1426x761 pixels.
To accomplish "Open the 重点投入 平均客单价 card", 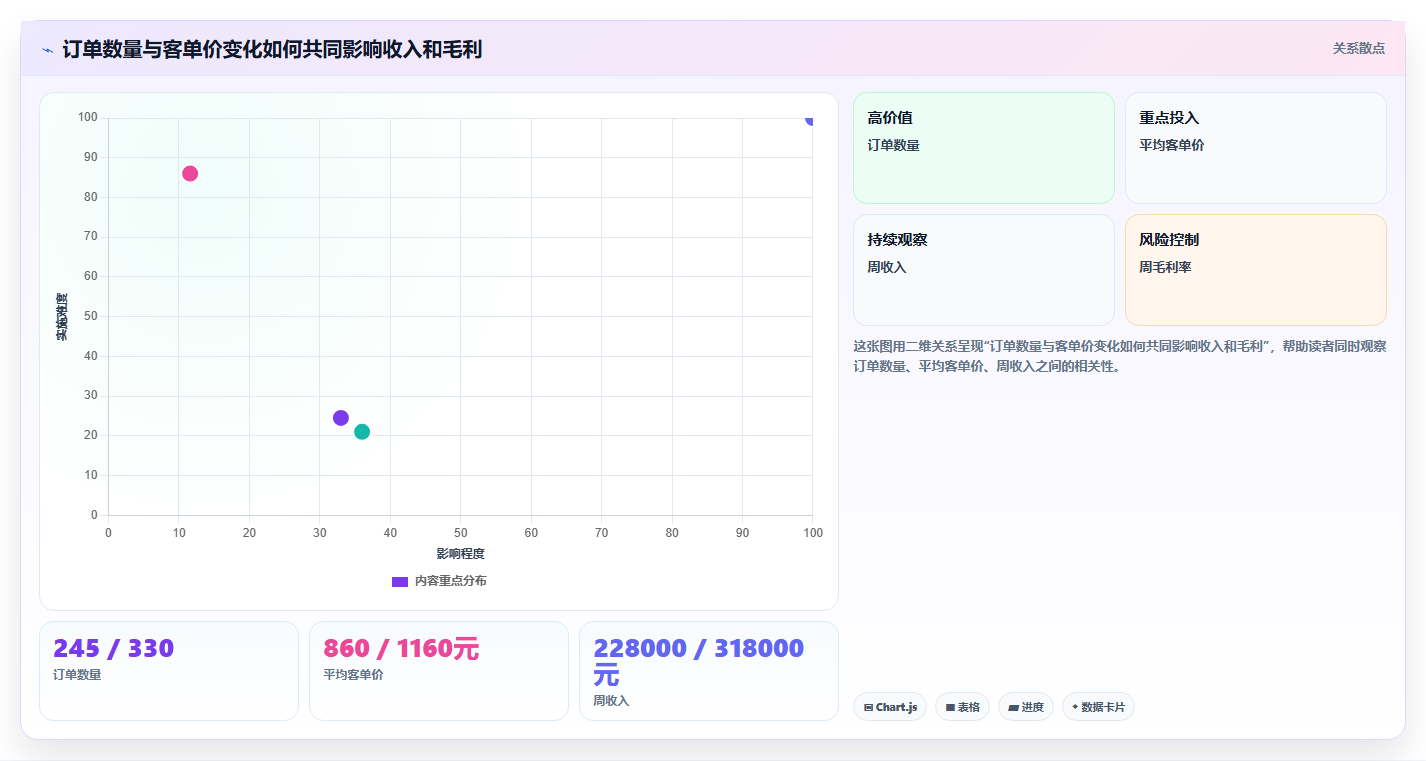I will [x=1255, y=148].
